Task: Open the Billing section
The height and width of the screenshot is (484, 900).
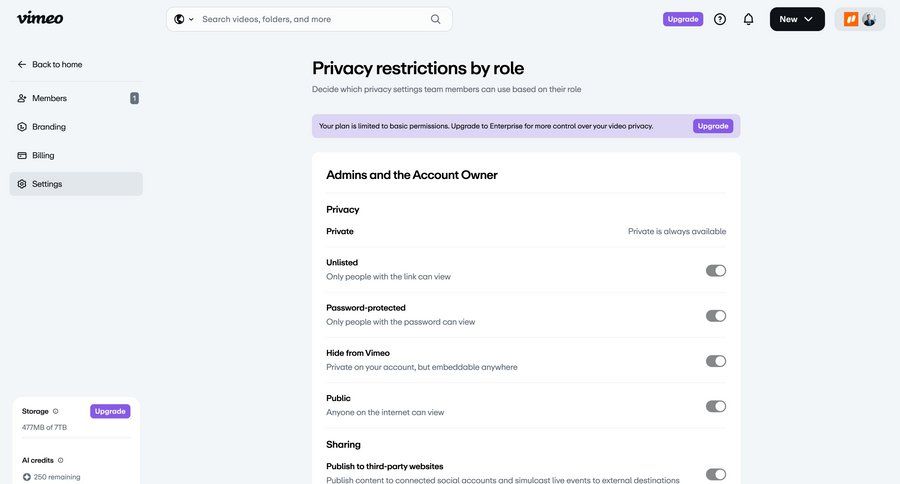Action: pyautogui.click(x=76, y=156)
